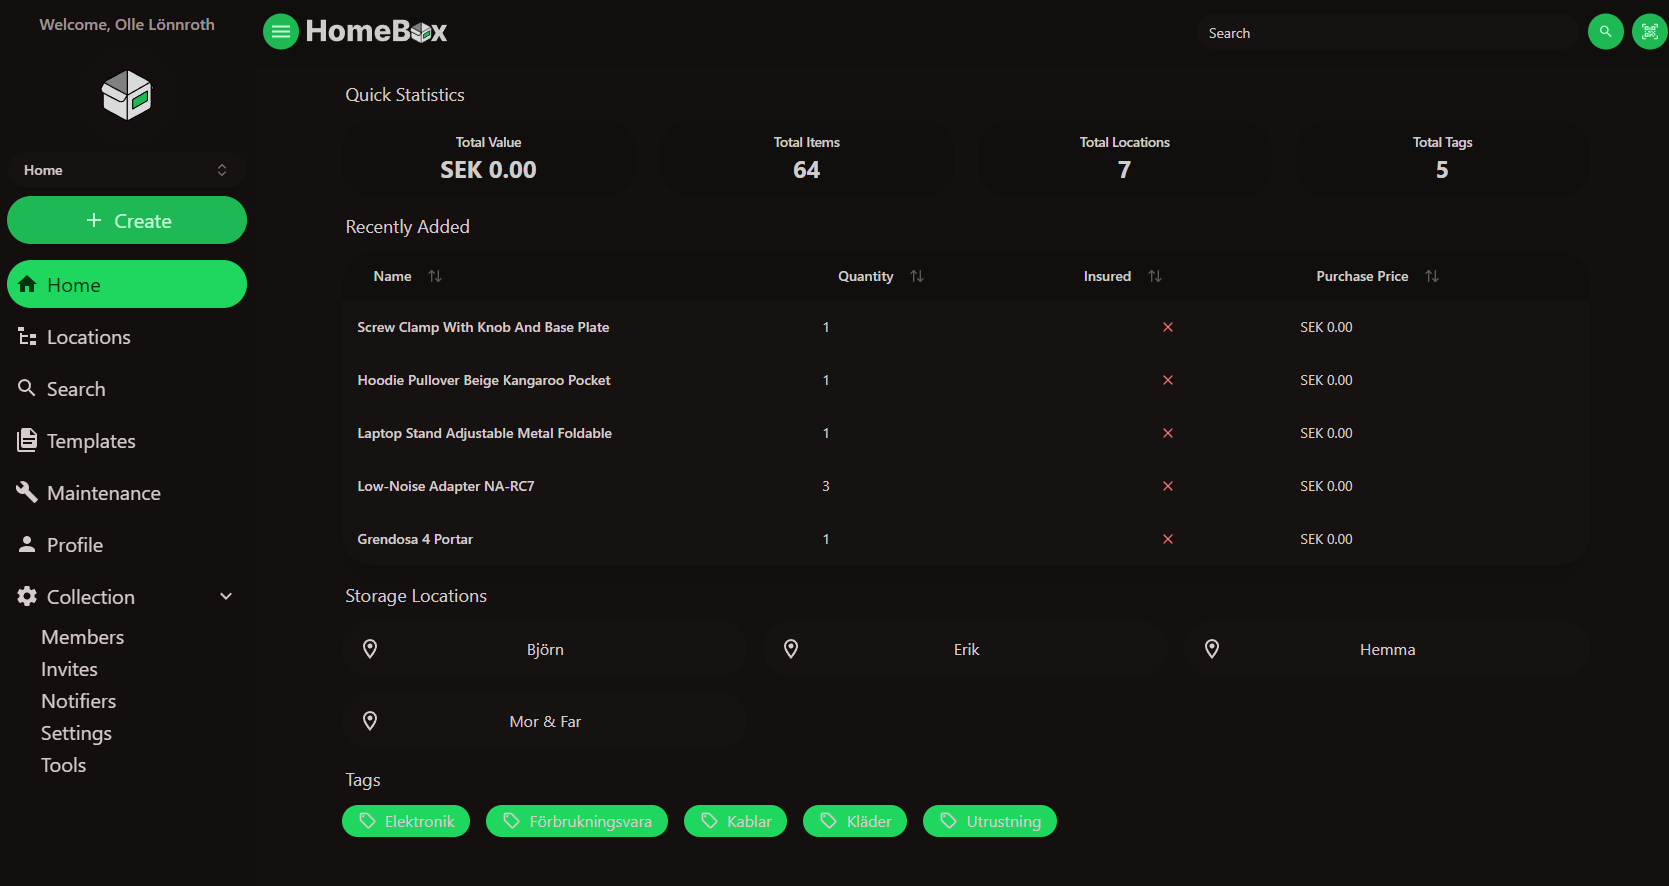This screenshot has height=886, width=1669.
Task: Click the green magnifier search button
Action: pos(1605,32)
